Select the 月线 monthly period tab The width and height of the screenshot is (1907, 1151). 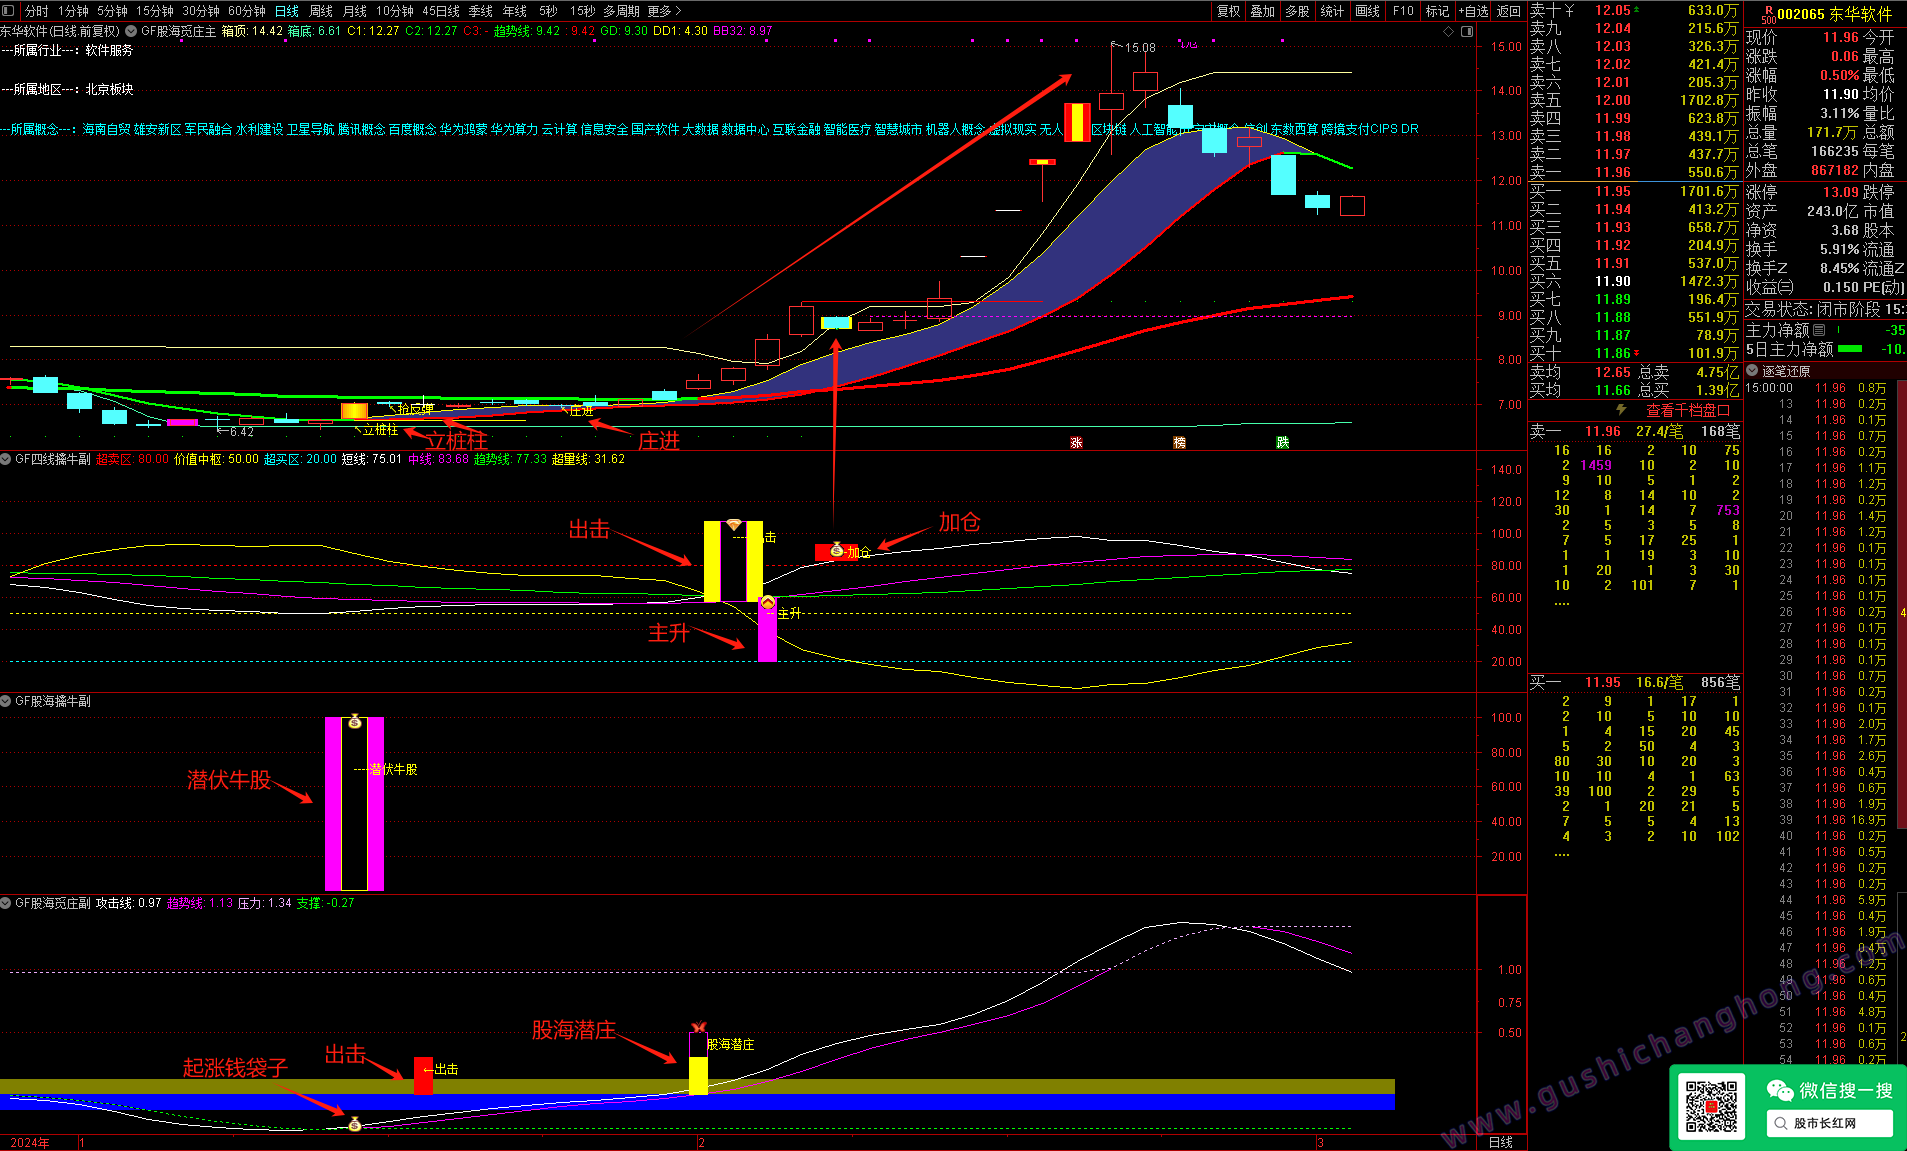pos(355,11)
